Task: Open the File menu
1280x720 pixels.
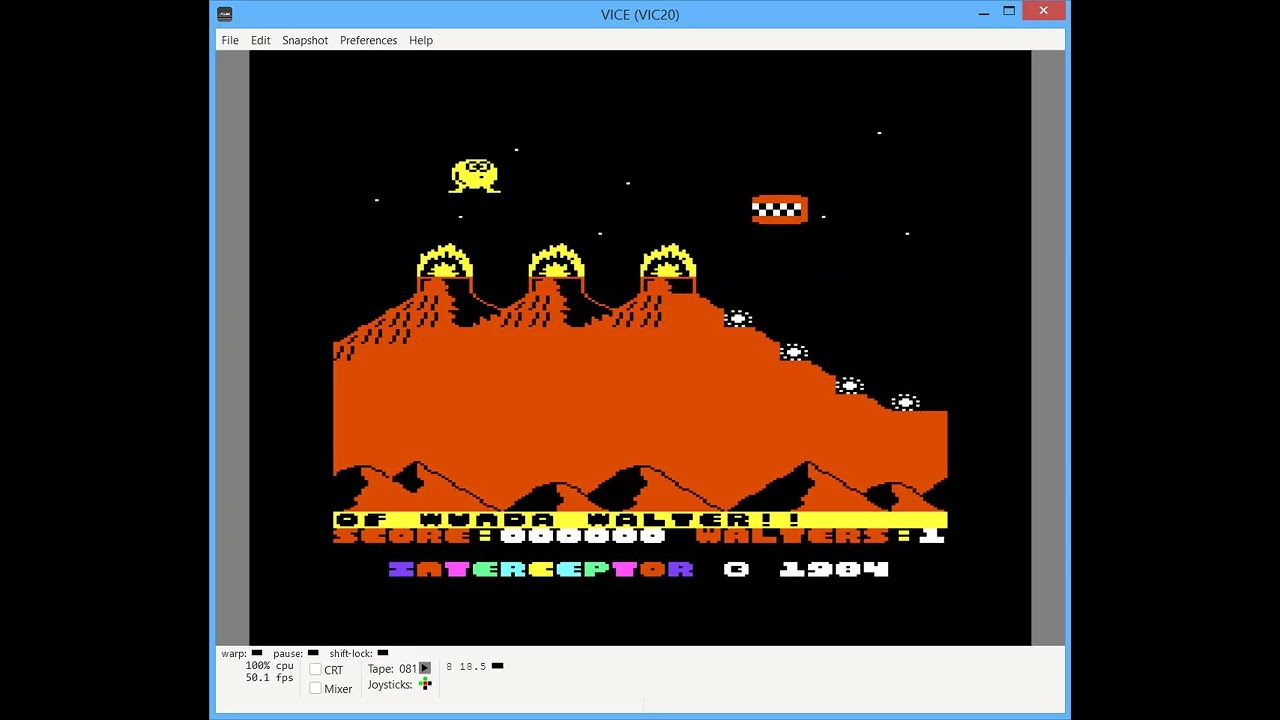Action: point(230,40)
